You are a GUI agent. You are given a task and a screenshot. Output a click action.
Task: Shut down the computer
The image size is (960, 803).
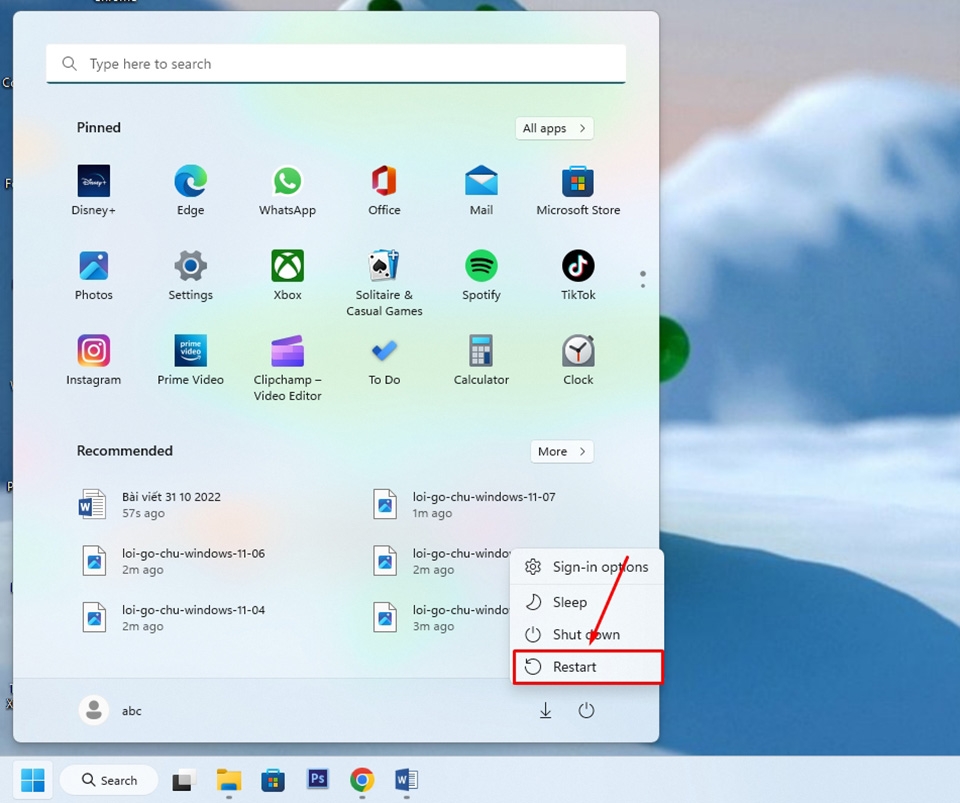[586, 634]
